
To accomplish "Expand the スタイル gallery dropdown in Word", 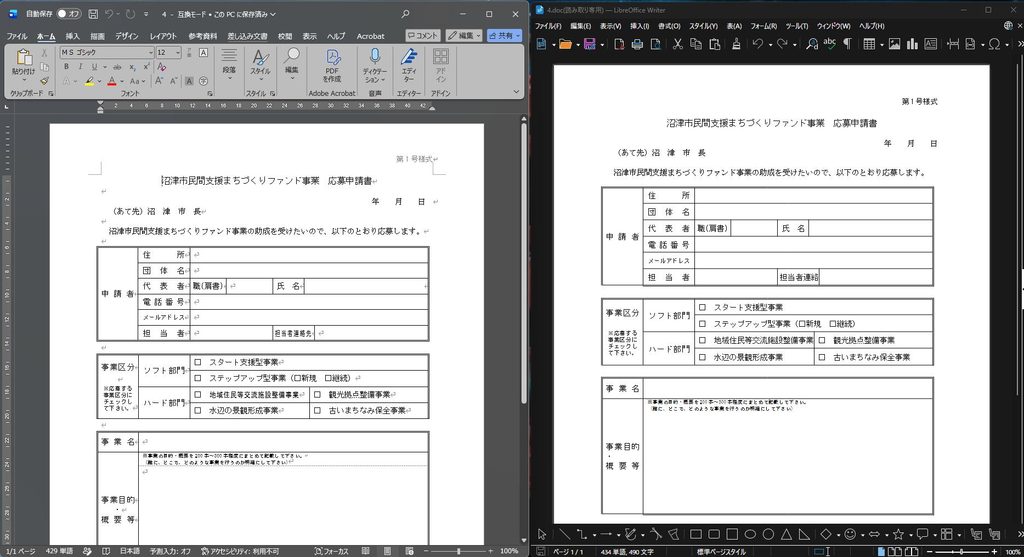I will coord(260,78).
